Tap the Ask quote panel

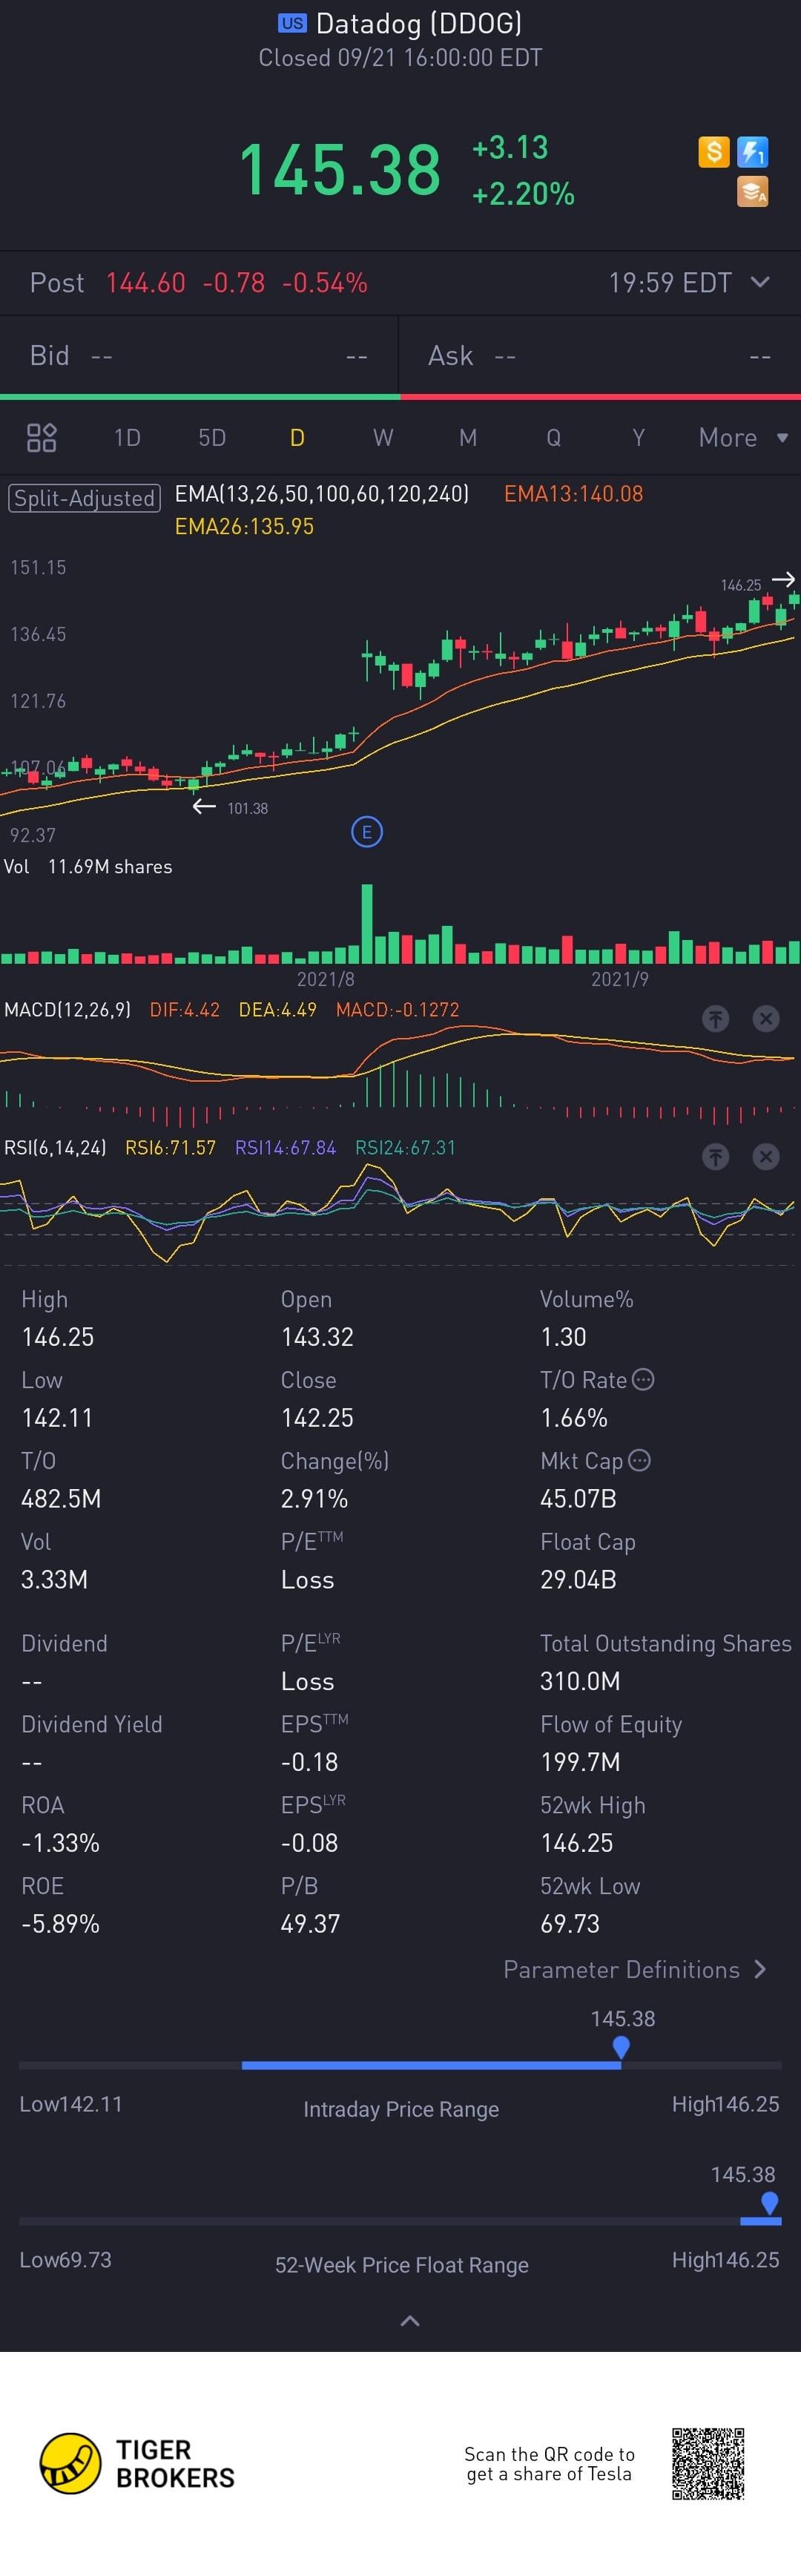point(600,356)
